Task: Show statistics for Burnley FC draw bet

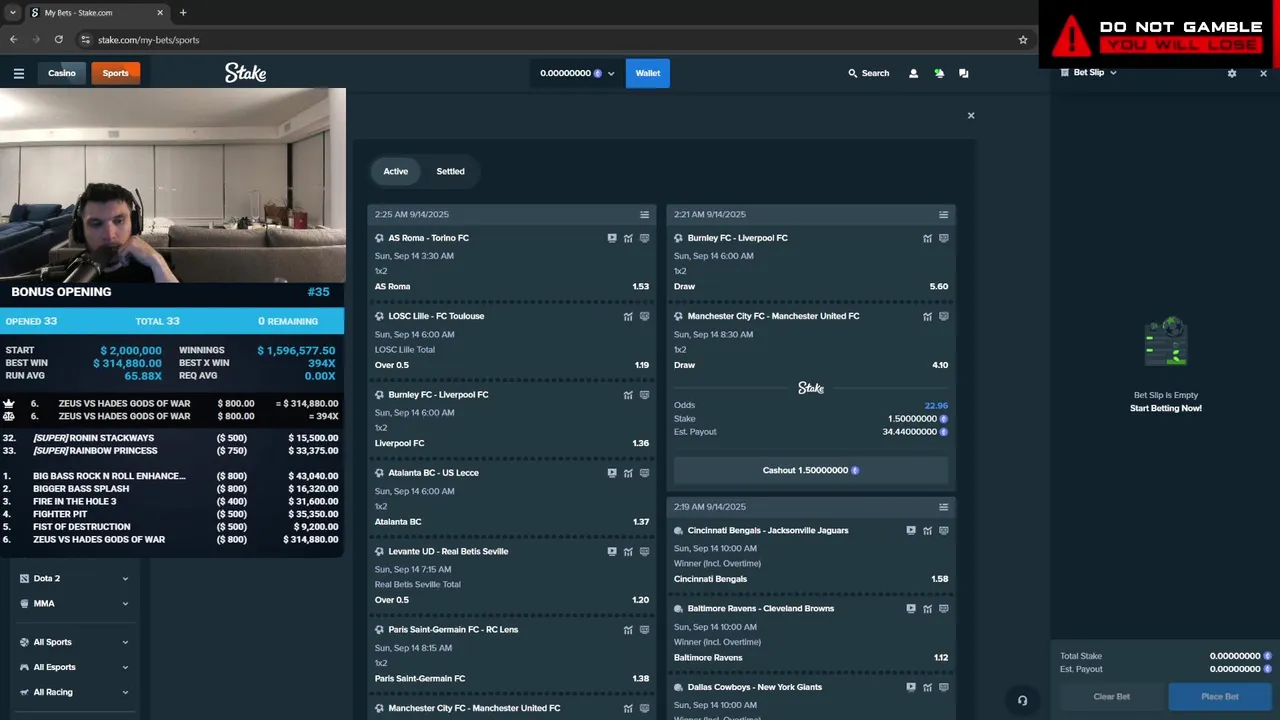Action: click(x=927, y=238)
